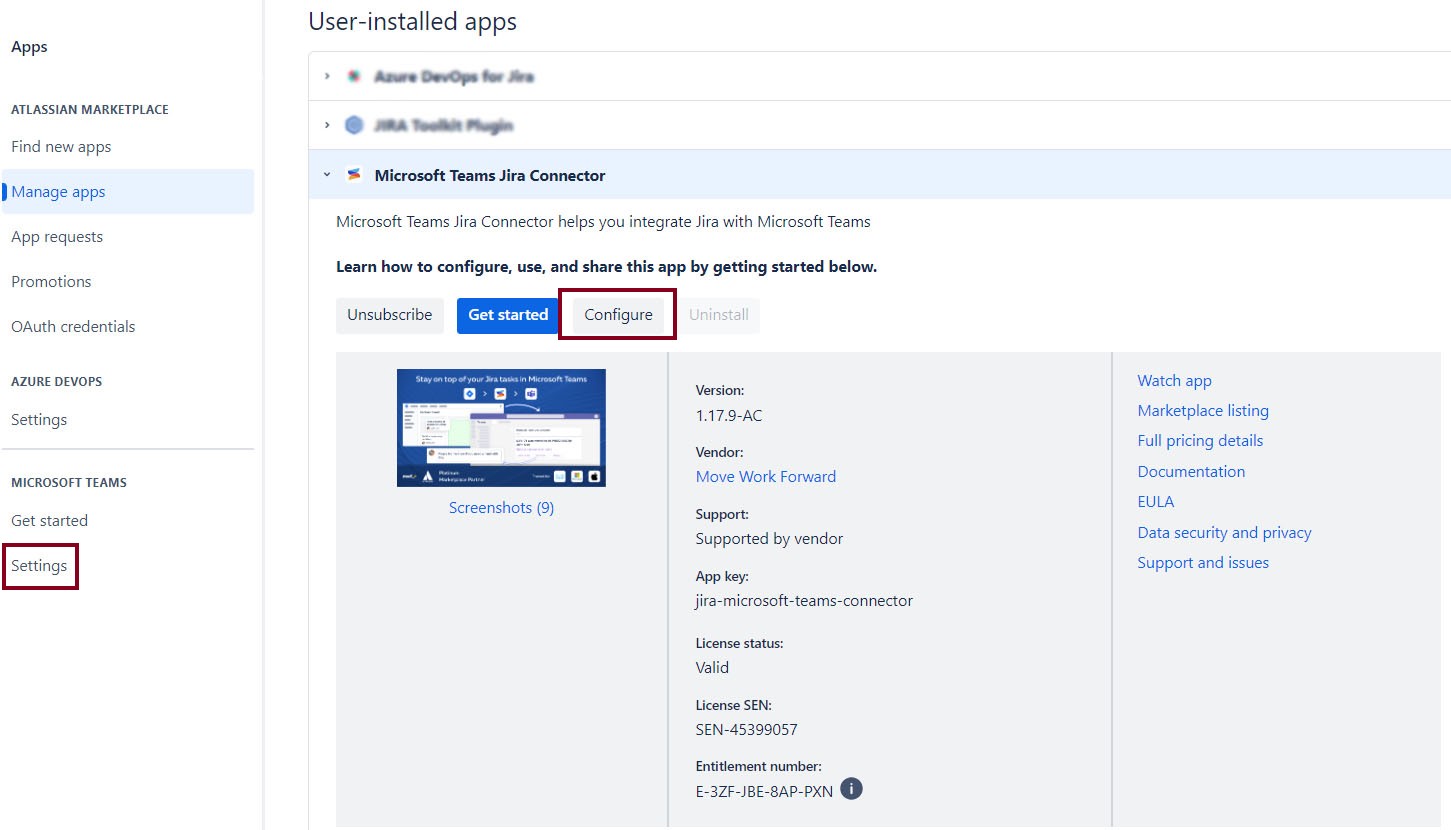Open OAuth credentials page
Viewport: 1451px width, 830px height.
(x=73, y=327)
